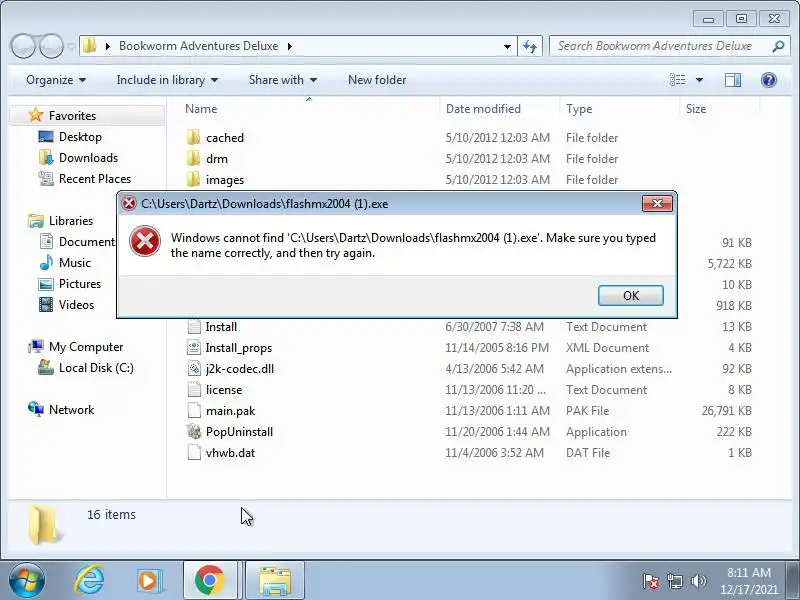Open the Help icon

tap(768, 80)
